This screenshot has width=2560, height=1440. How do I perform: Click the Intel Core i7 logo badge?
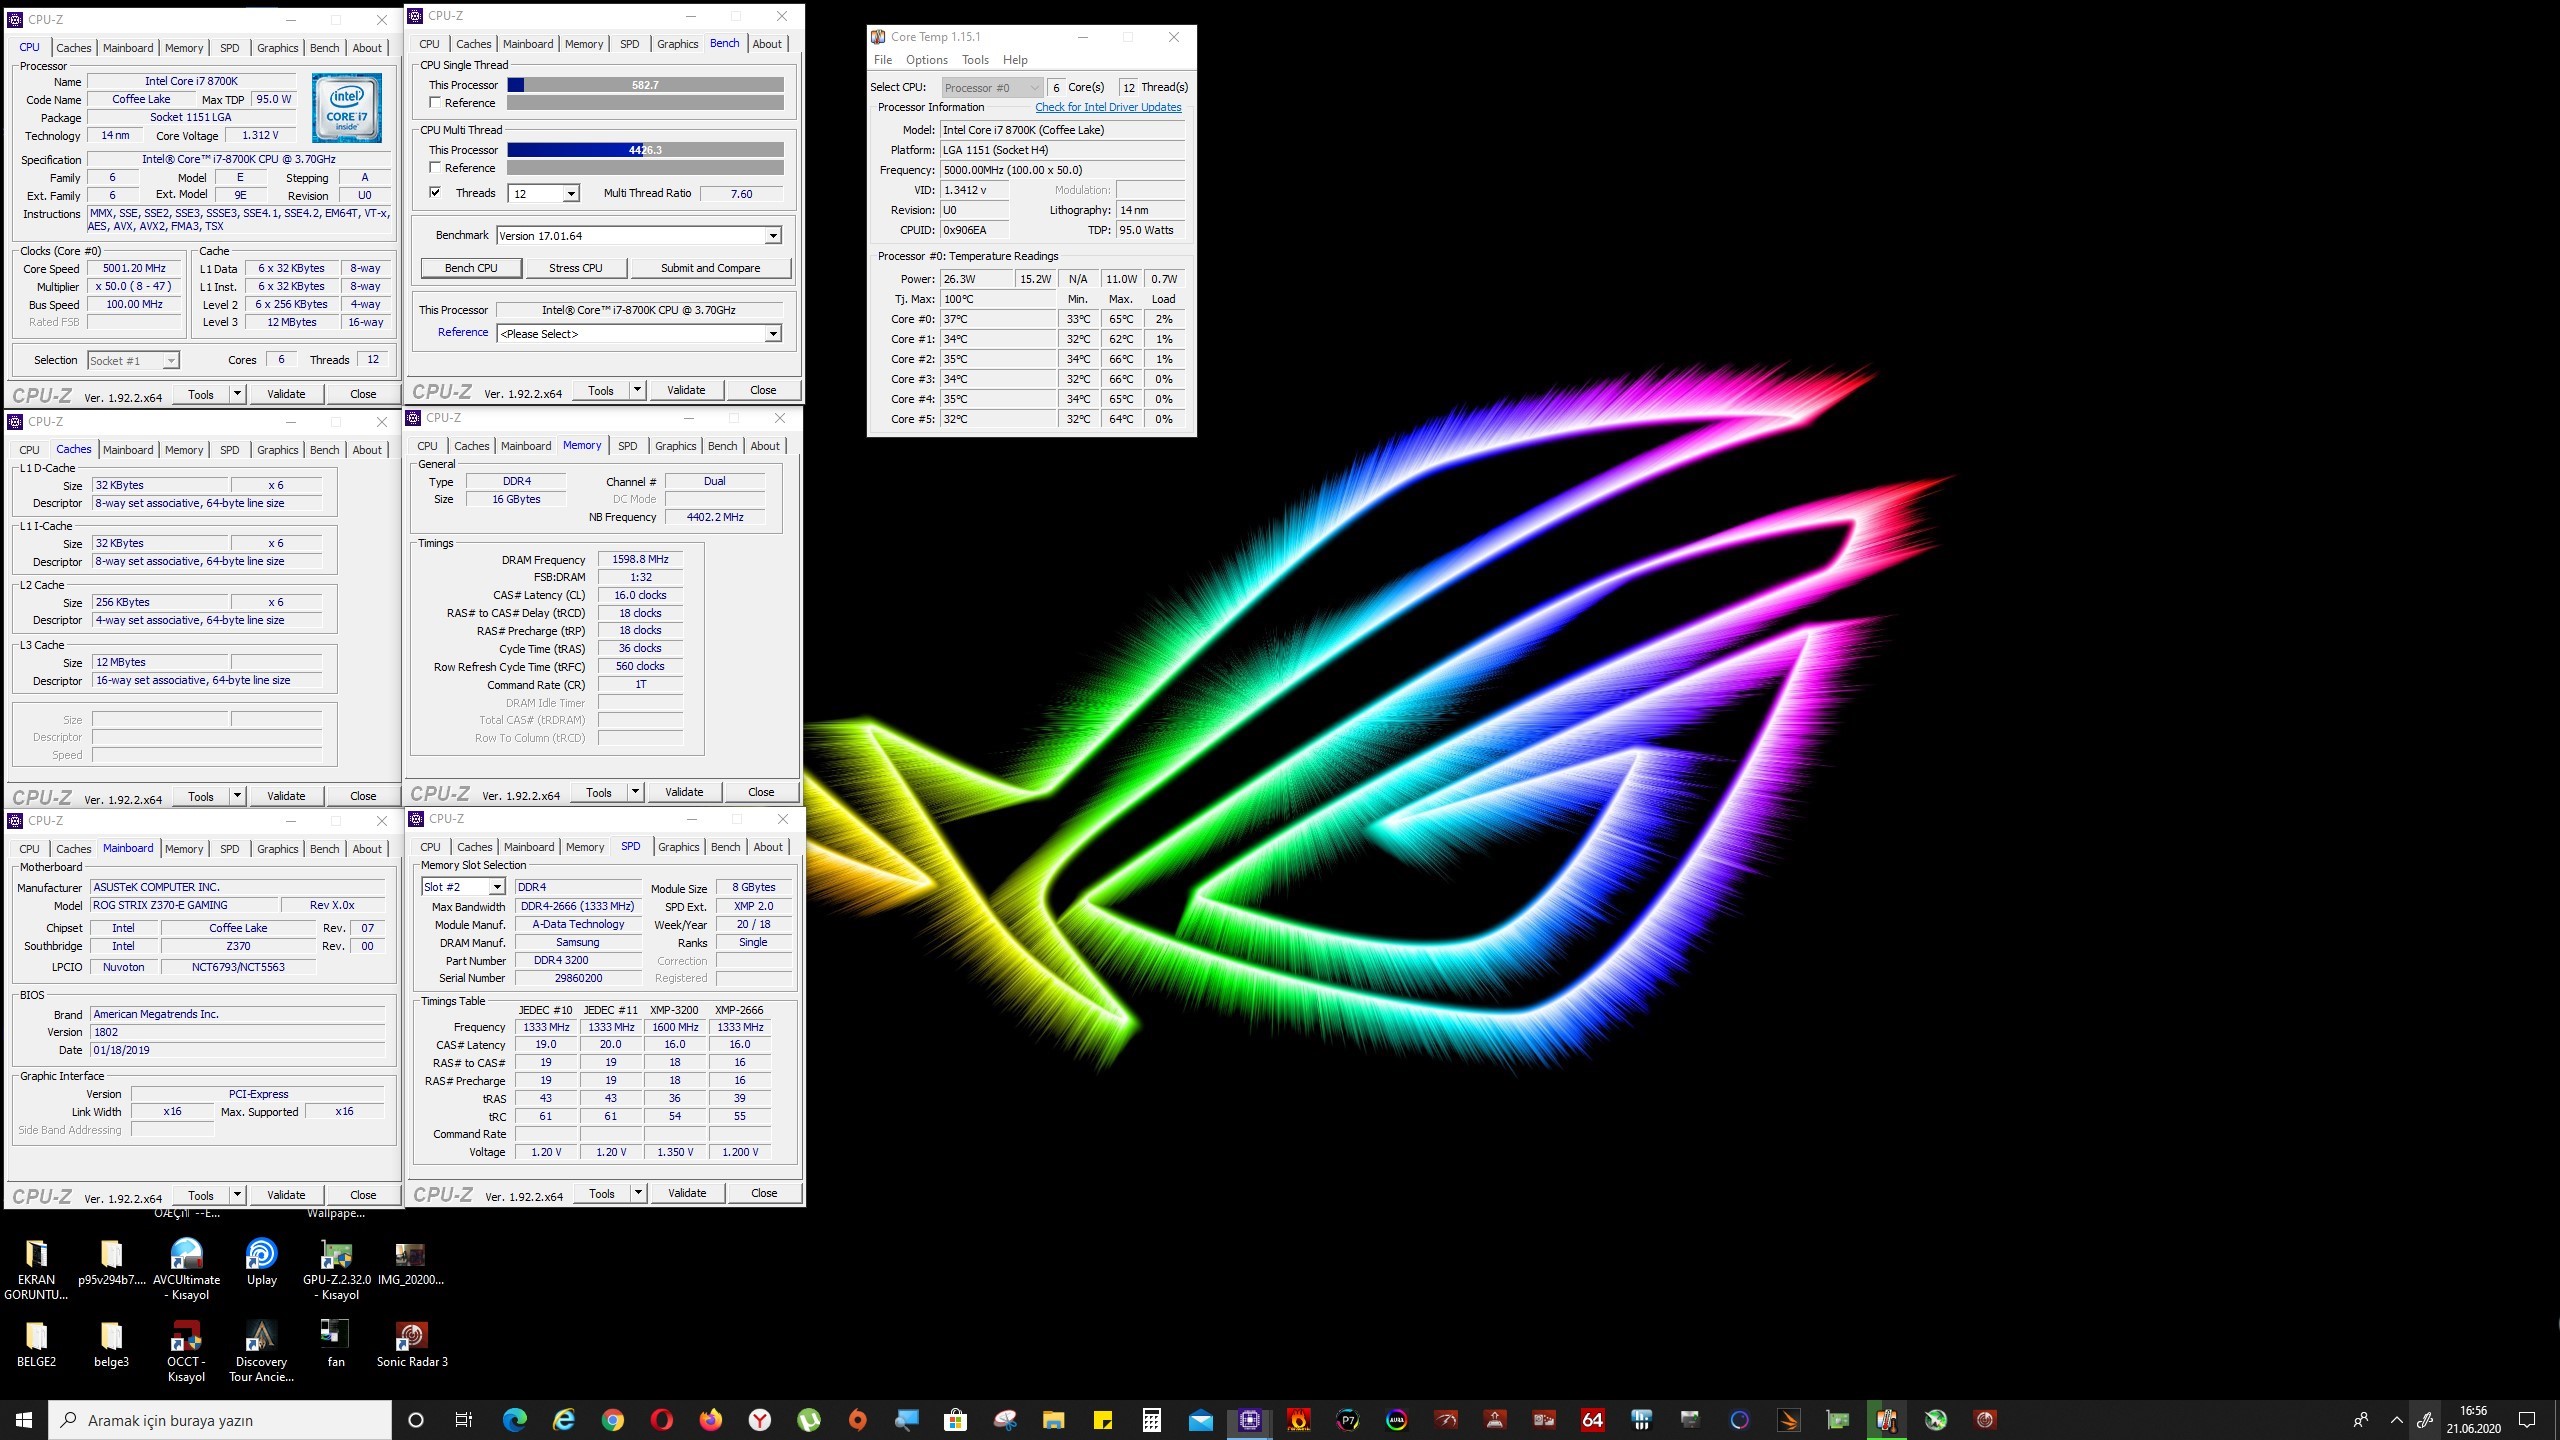click(x=346, y=108)
